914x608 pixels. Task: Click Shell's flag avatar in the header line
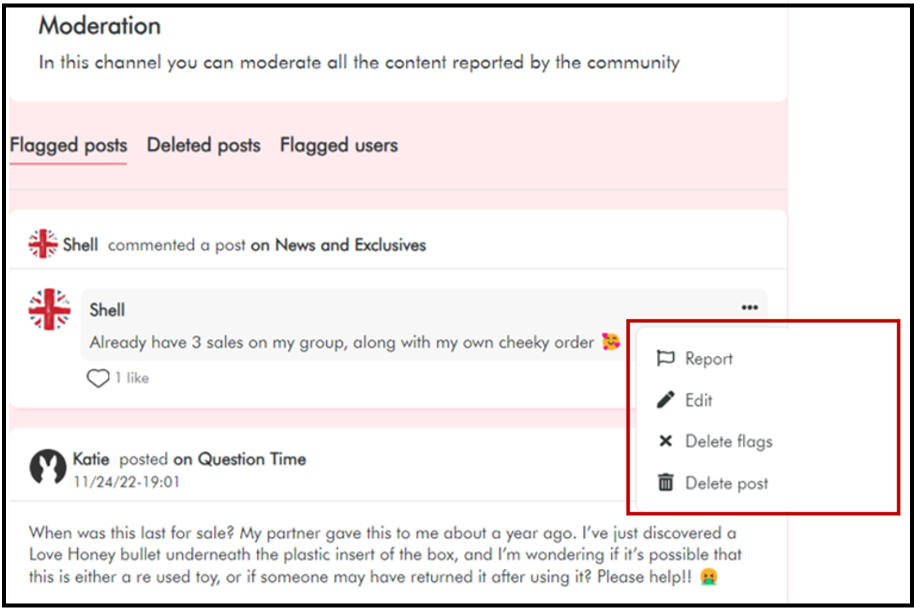point(43,244)
